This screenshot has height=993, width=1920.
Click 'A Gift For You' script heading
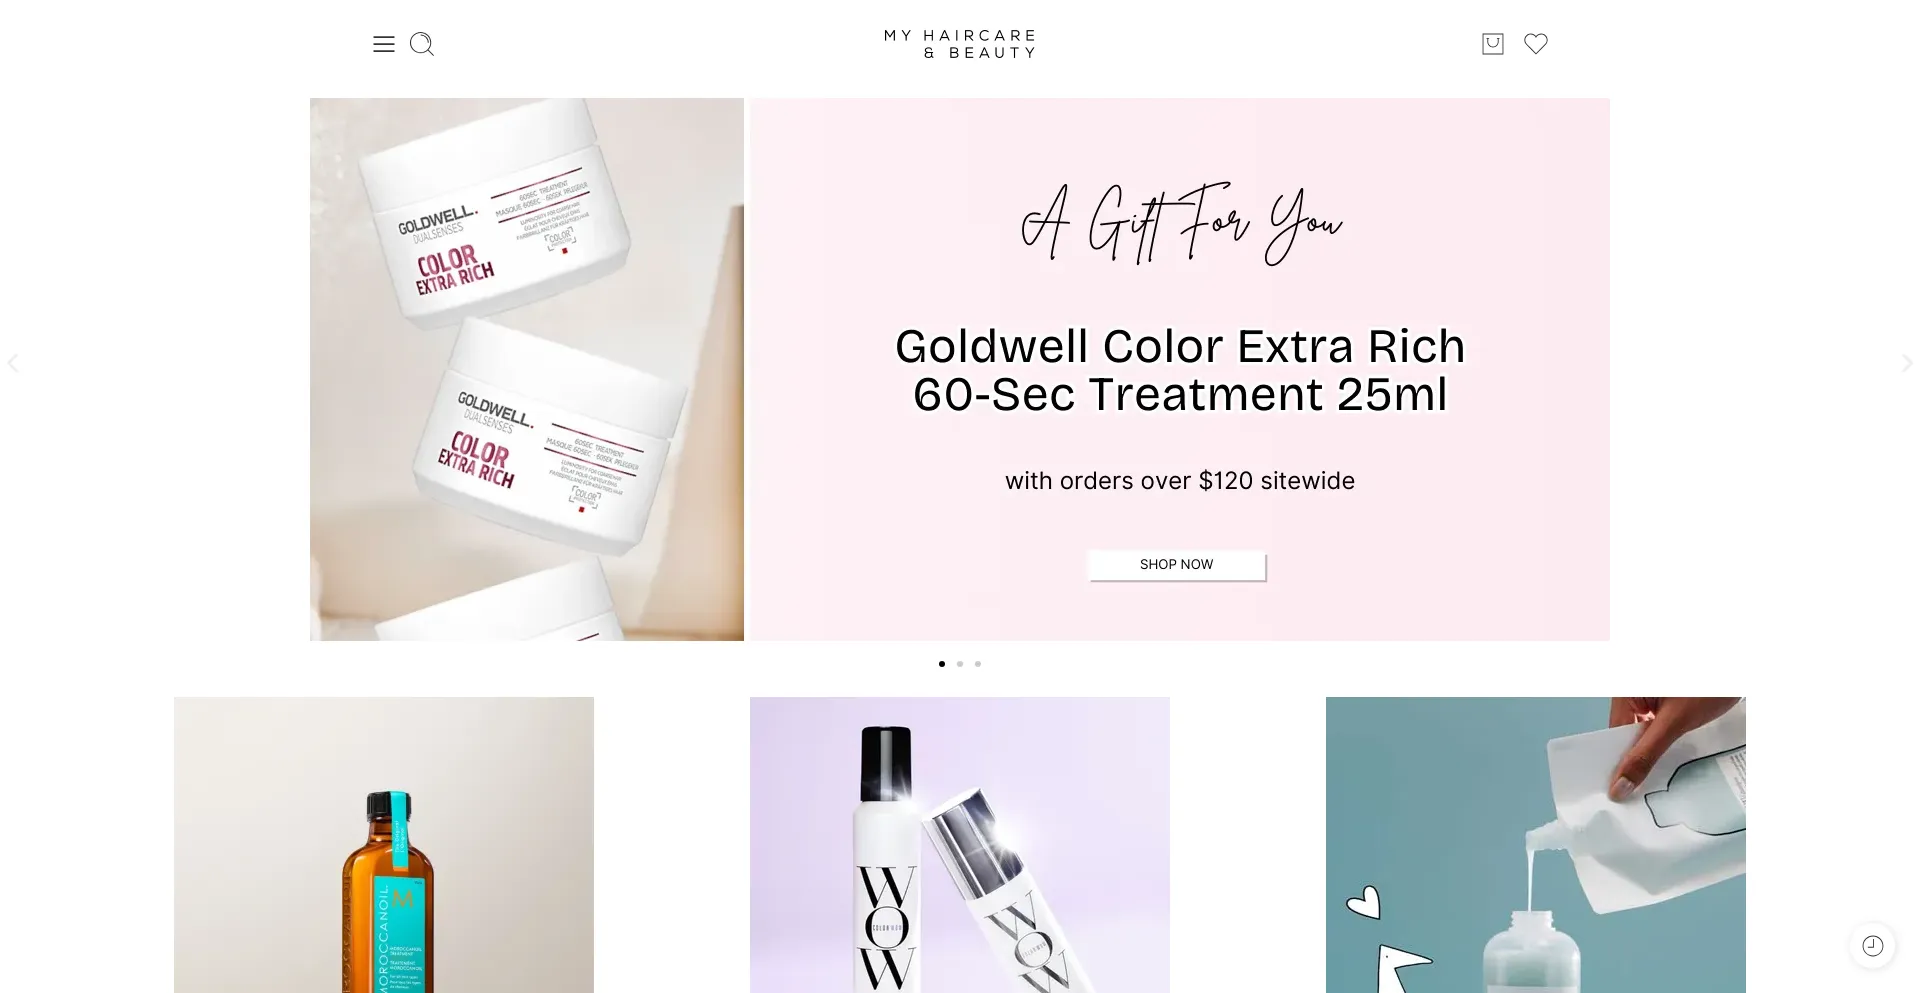click(1181, 224)
